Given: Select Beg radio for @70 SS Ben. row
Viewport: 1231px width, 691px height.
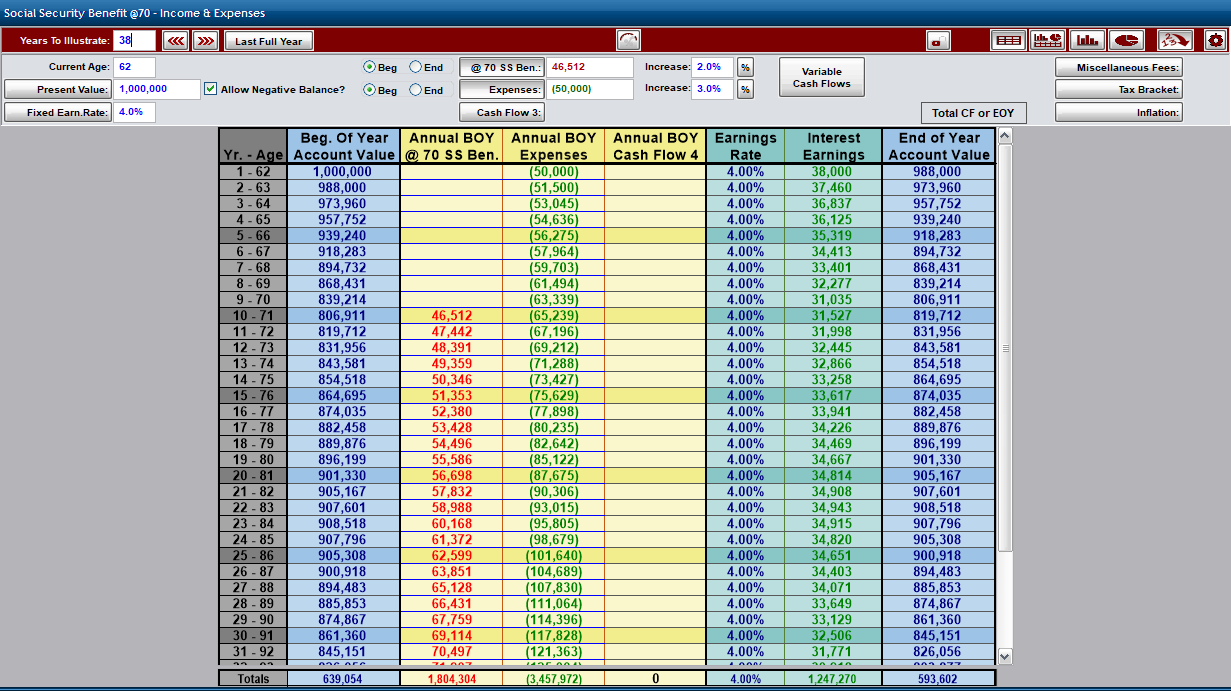Looking at the screenshot, I should [x=370, y=67].
